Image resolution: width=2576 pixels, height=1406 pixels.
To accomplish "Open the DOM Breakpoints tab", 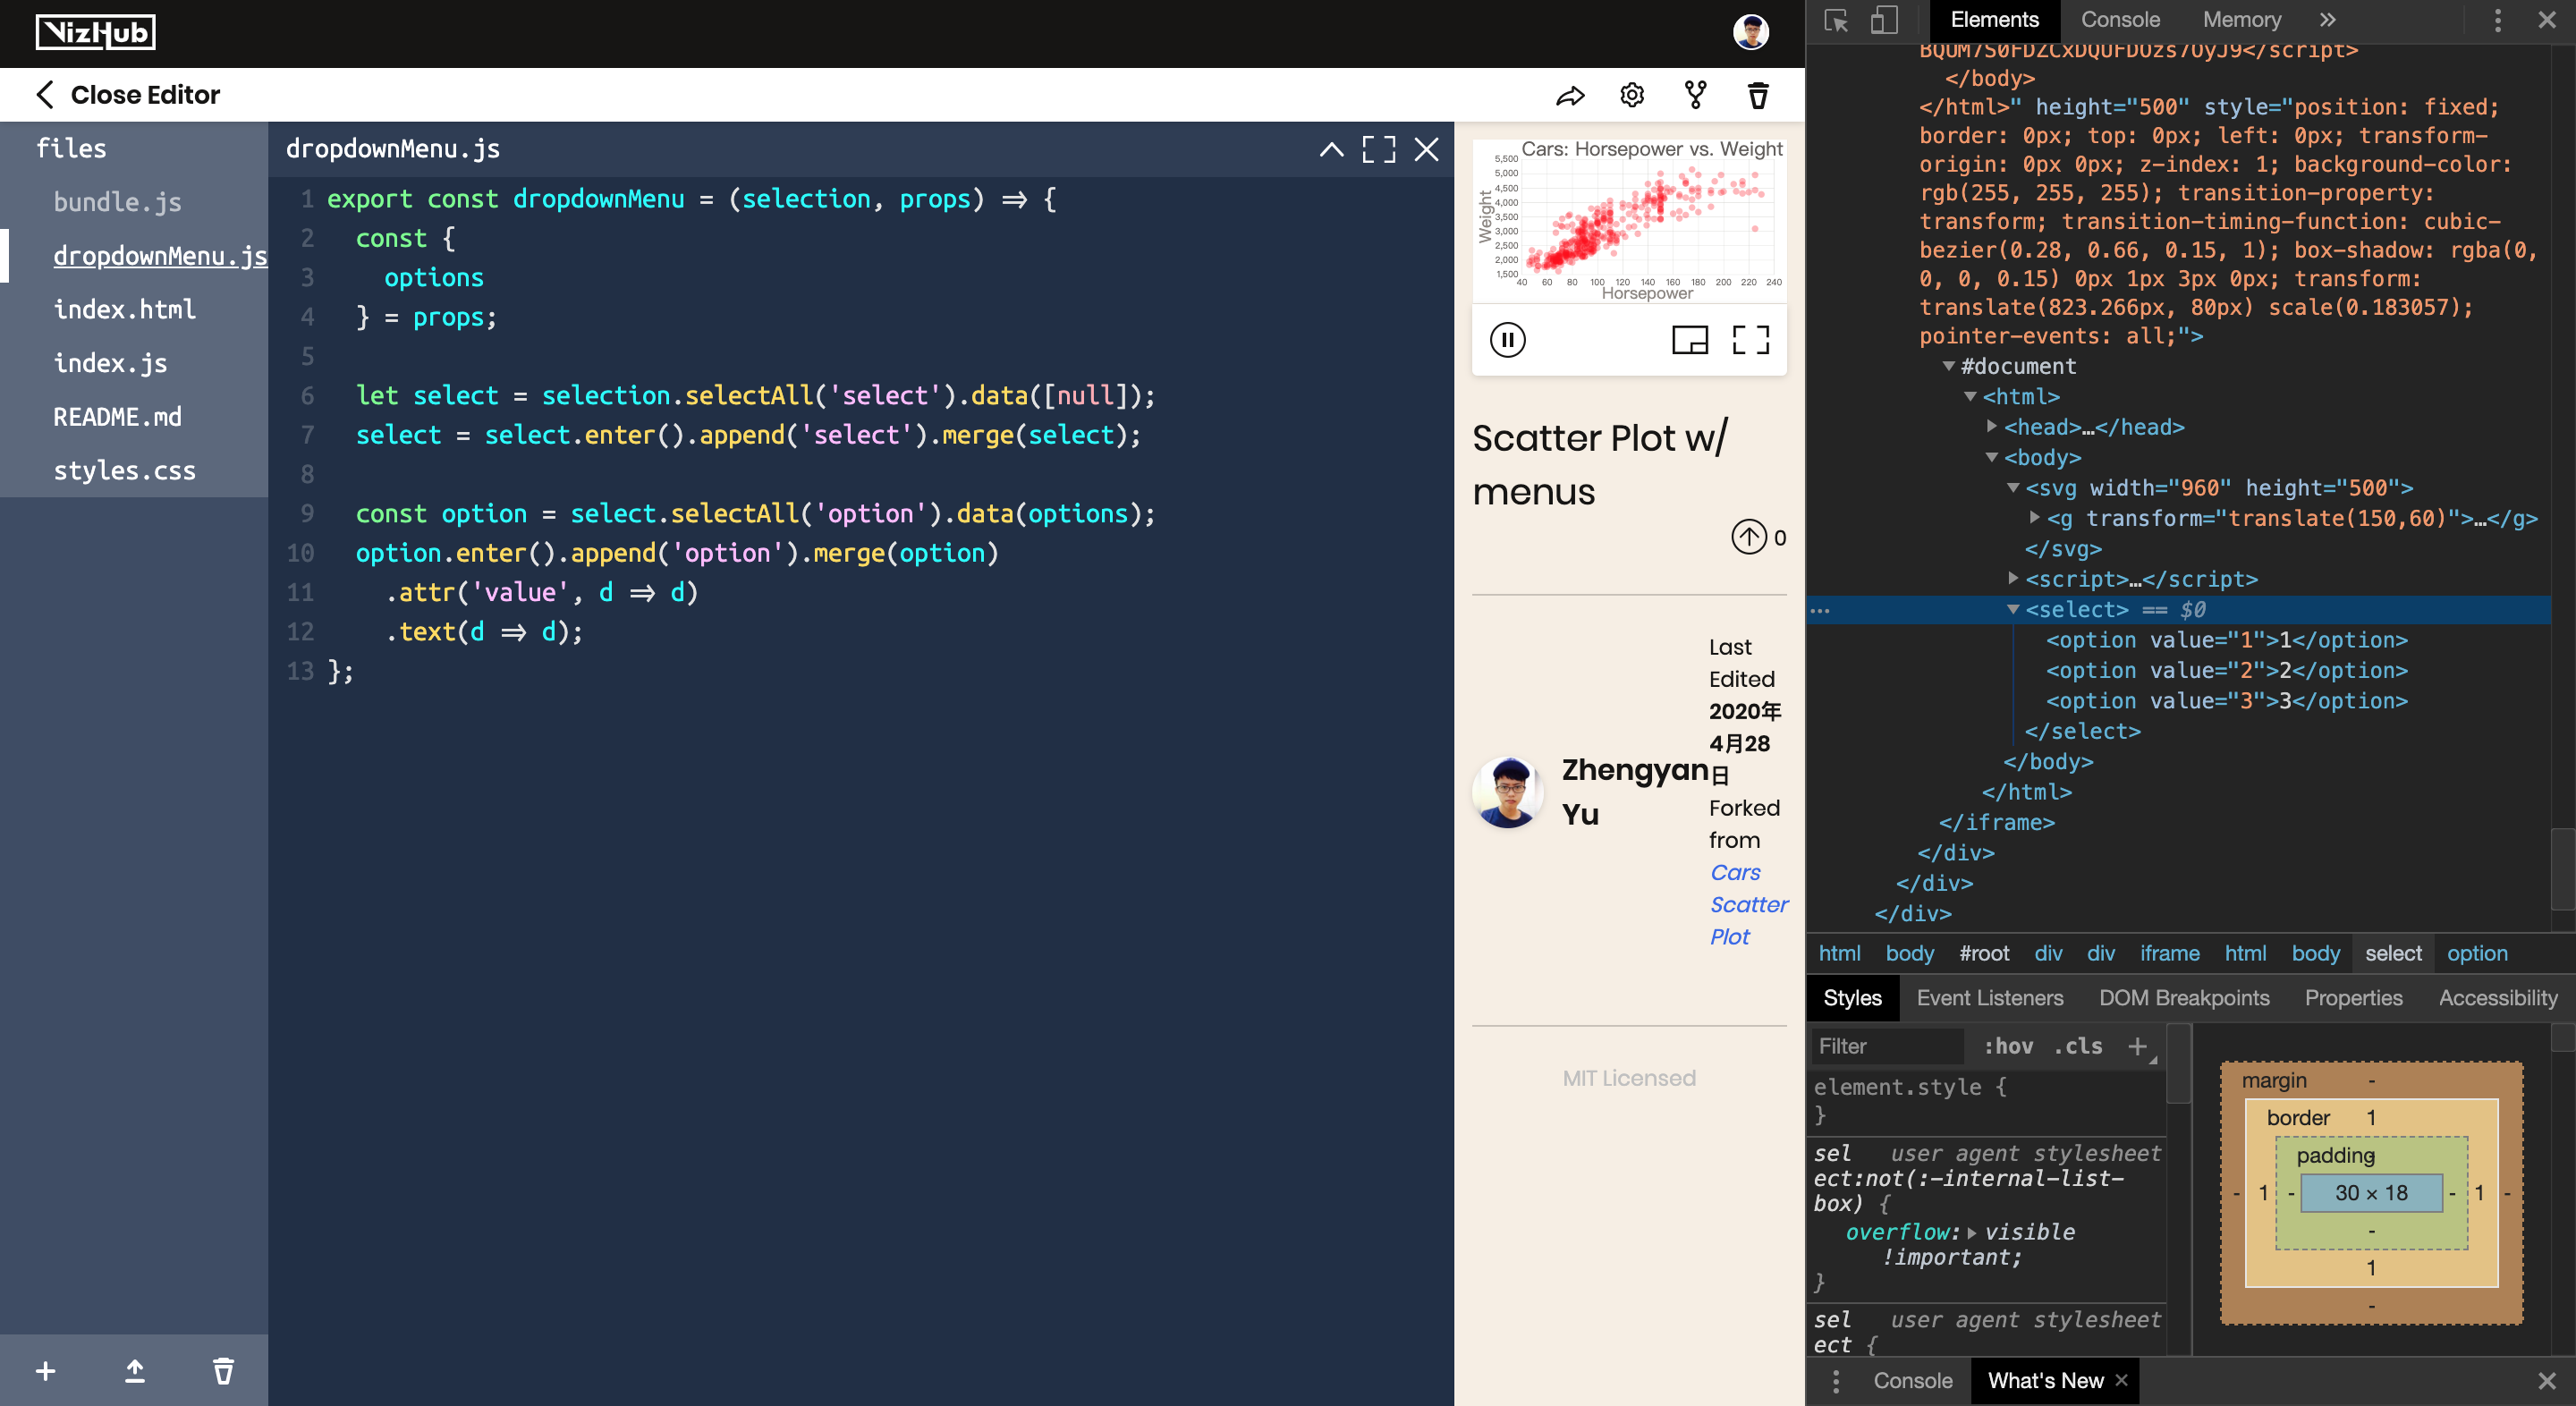I will tap(2184, 998).
